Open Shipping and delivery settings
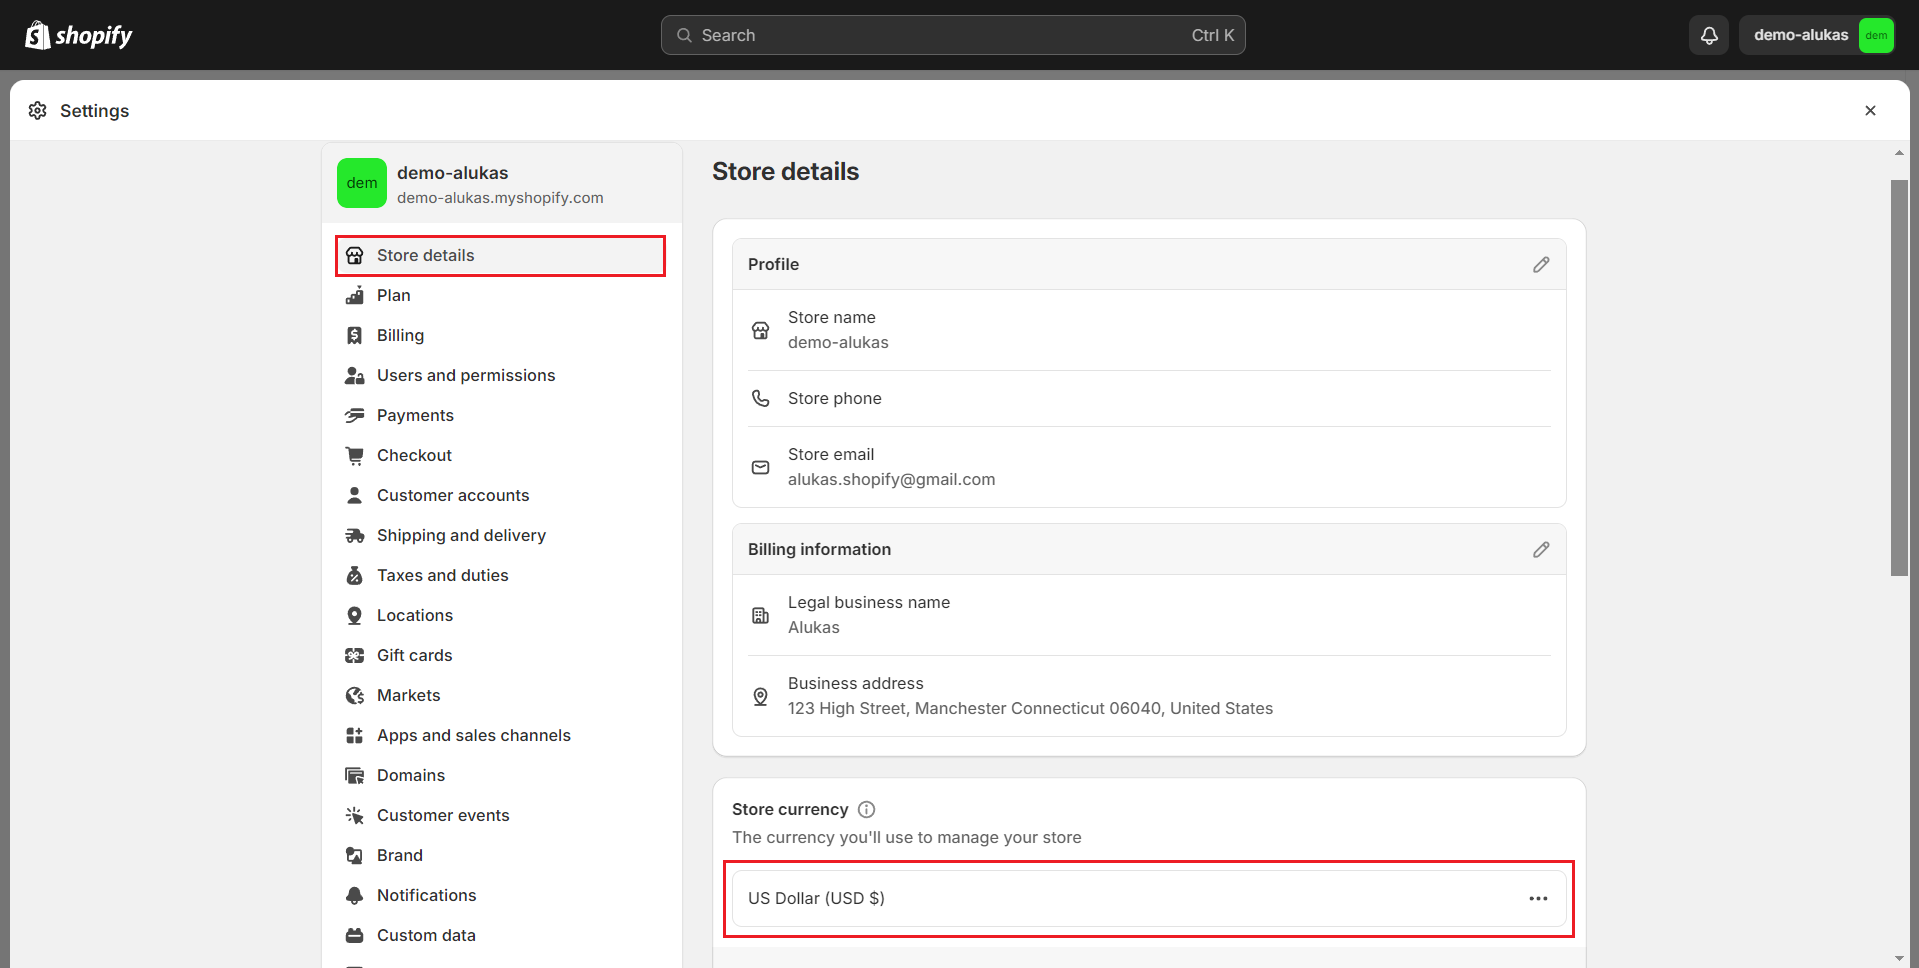1919x968 pixels. coord(461,535)
